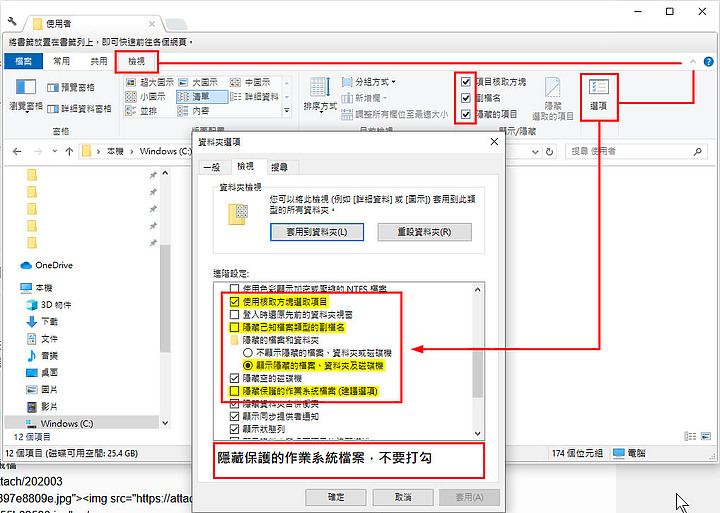Choose 小圖示 small icons layout
This screenshot has width=720, height=513.
point(146,96)
